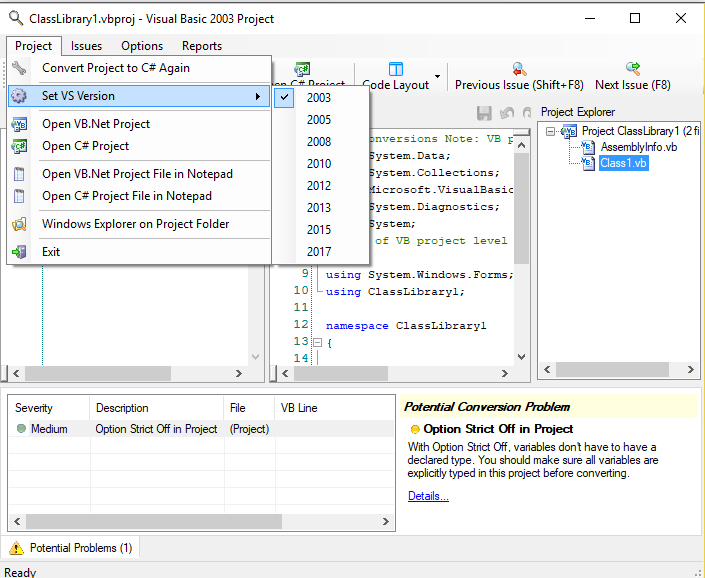This screenshot has width=705, height=578.
Task: Expand the Code Layout dropdown arrow
Action: (437, 76)
